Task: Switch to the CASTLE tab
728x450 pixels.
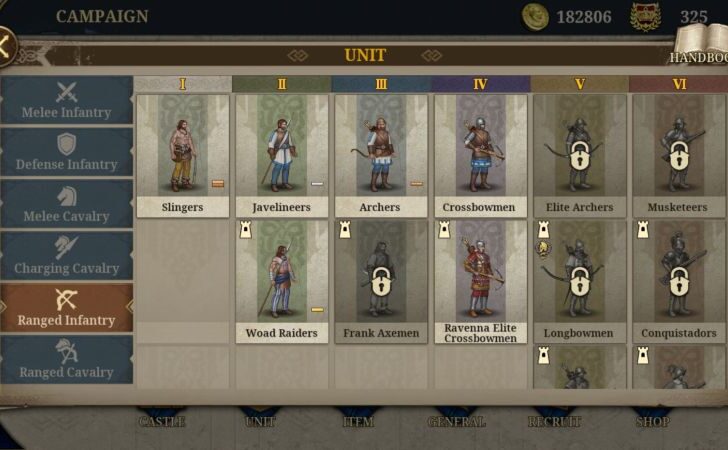Action: click(x=162, y=422)
